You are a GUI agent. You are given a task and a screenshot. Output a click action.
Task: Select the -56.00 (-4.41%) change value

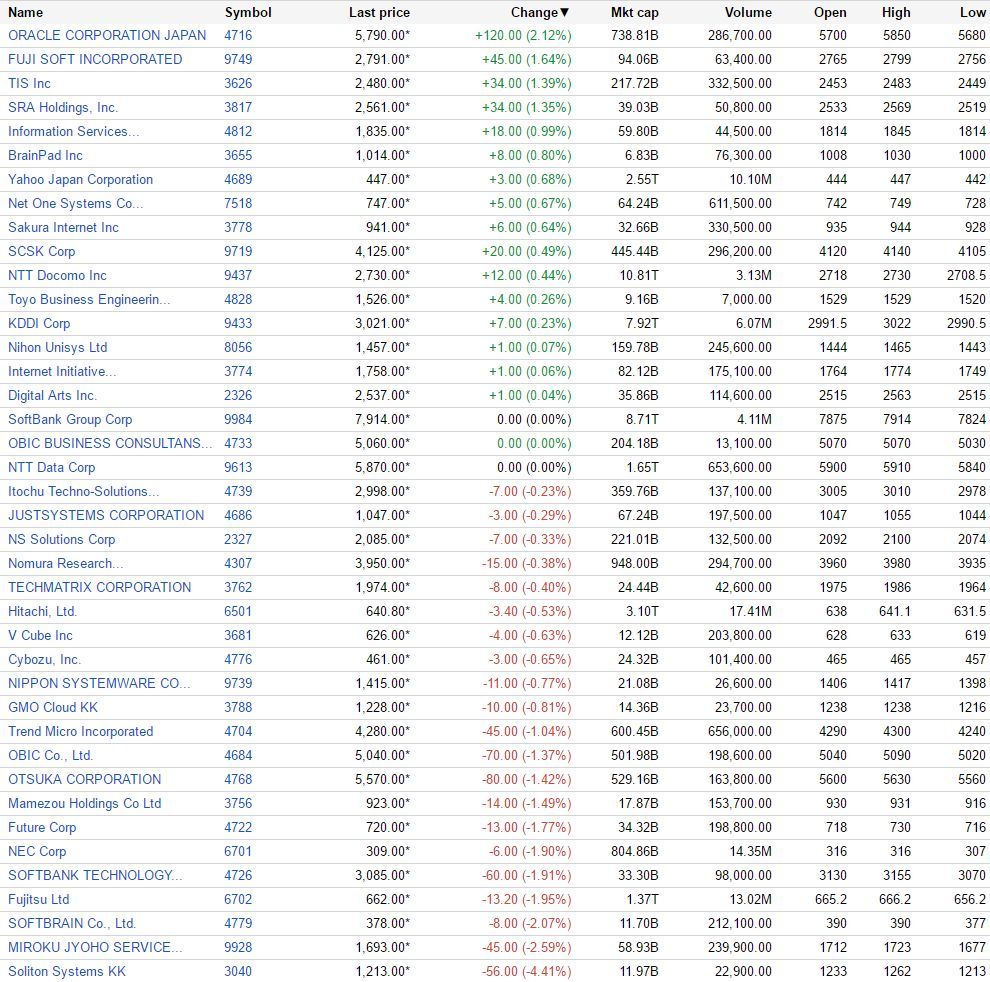click(x=527, y=971)
